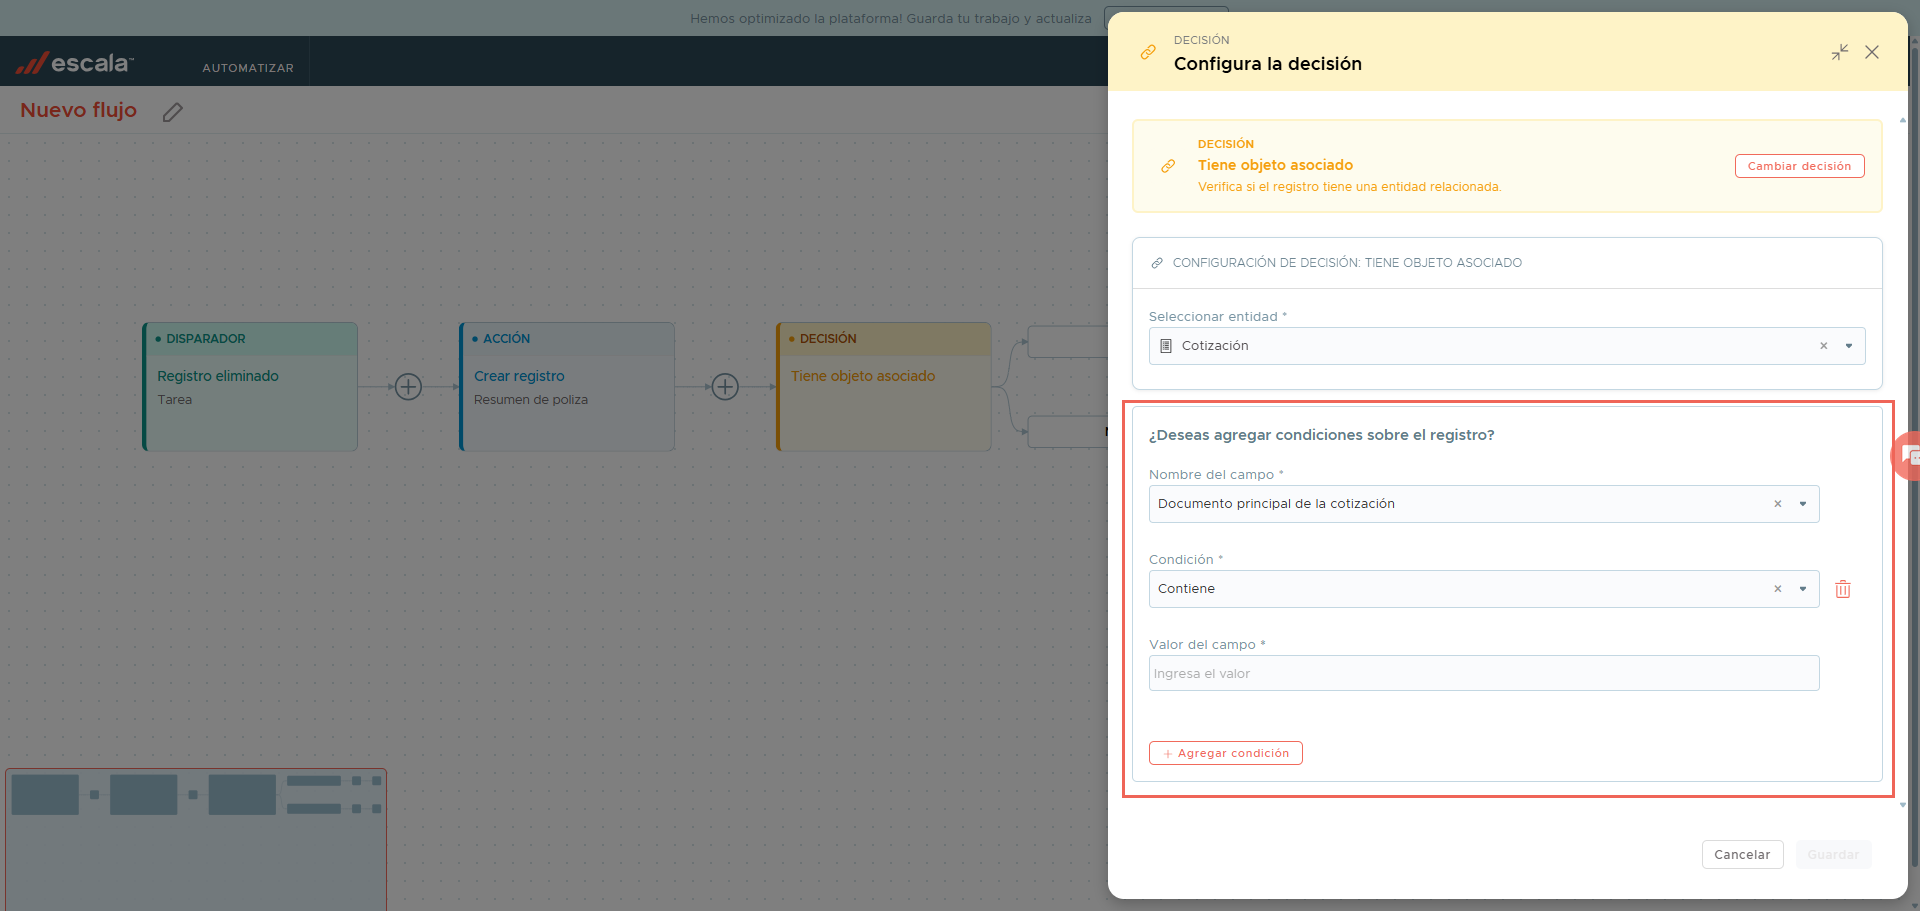Image resolution: width=1920 pixels, height=911 pixels.
Task: Click the plus icon between Acción and Decisión nodes
Action: (725, 387)
